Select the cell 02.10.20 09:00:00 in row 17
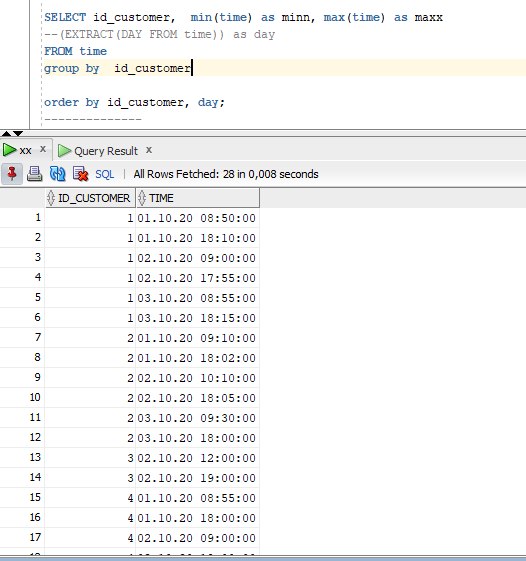Viewport: 526px width, 561px height. (197, 538)
